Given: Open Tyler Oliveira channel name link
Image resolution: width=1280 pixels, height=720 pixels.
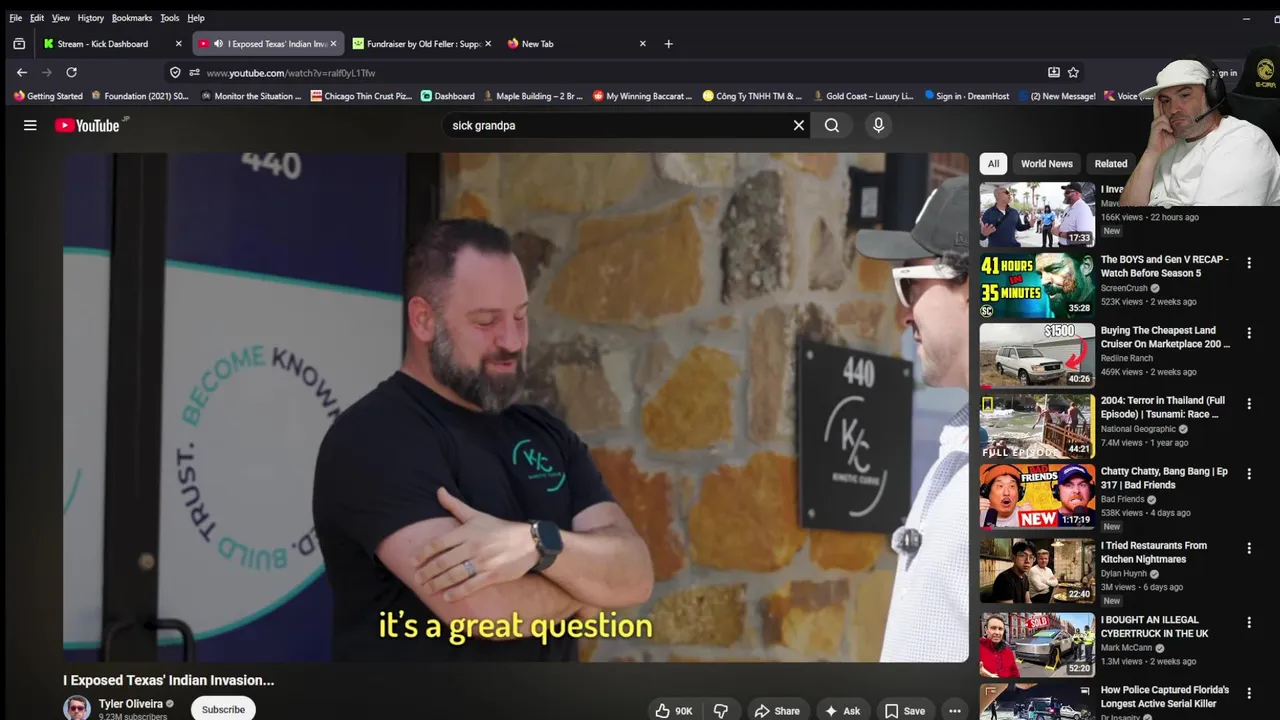Looking at the screenshot, I should pyautogui.click(x=130, y=704).
